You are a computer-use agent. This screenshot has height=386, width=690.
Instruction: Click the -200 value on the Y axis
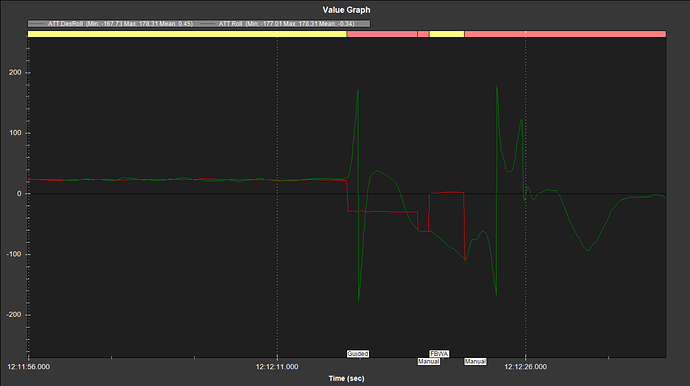pos(14,315)
